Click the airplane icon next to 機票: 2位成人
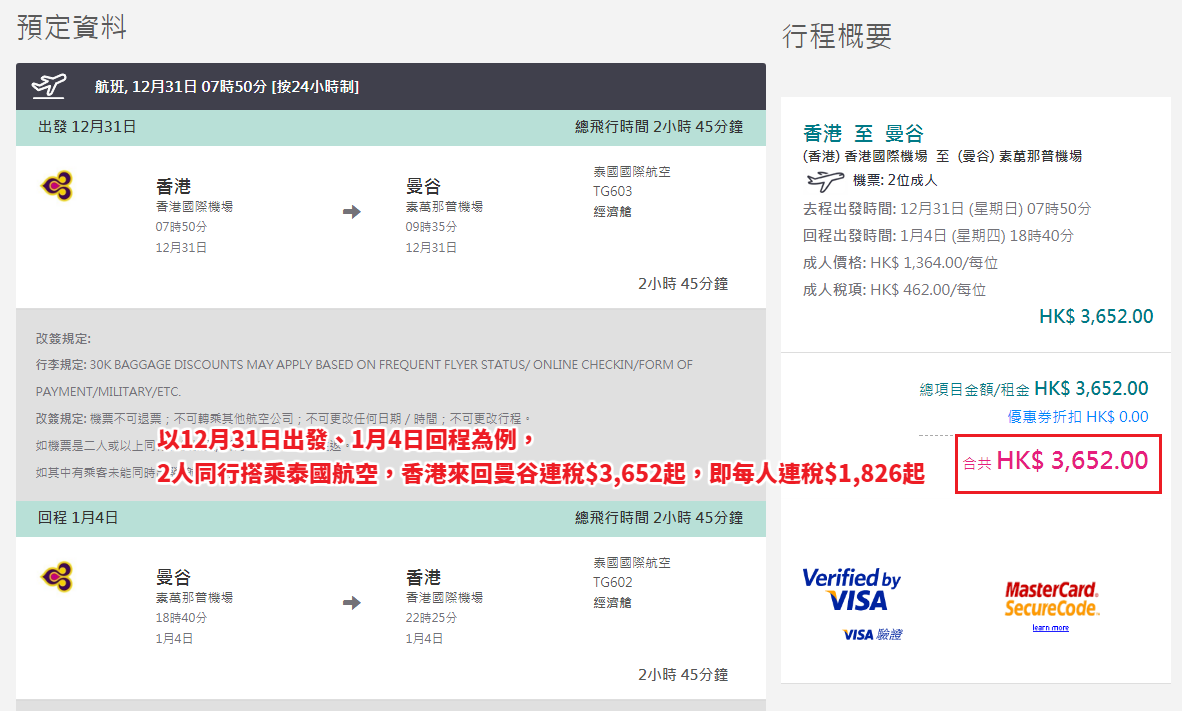This screenshot has width=1182, height=711. [x=825, y=181]
